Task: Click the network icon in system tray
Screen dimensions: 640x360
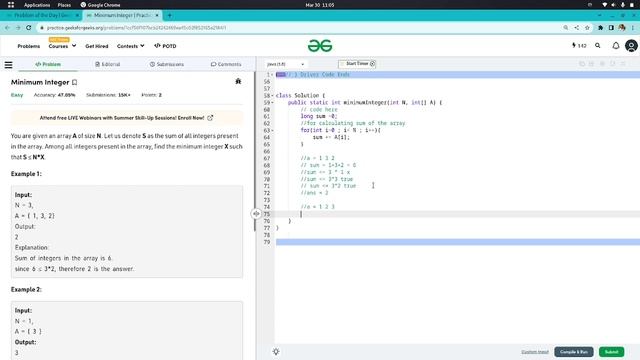Action: coord(604,5)
